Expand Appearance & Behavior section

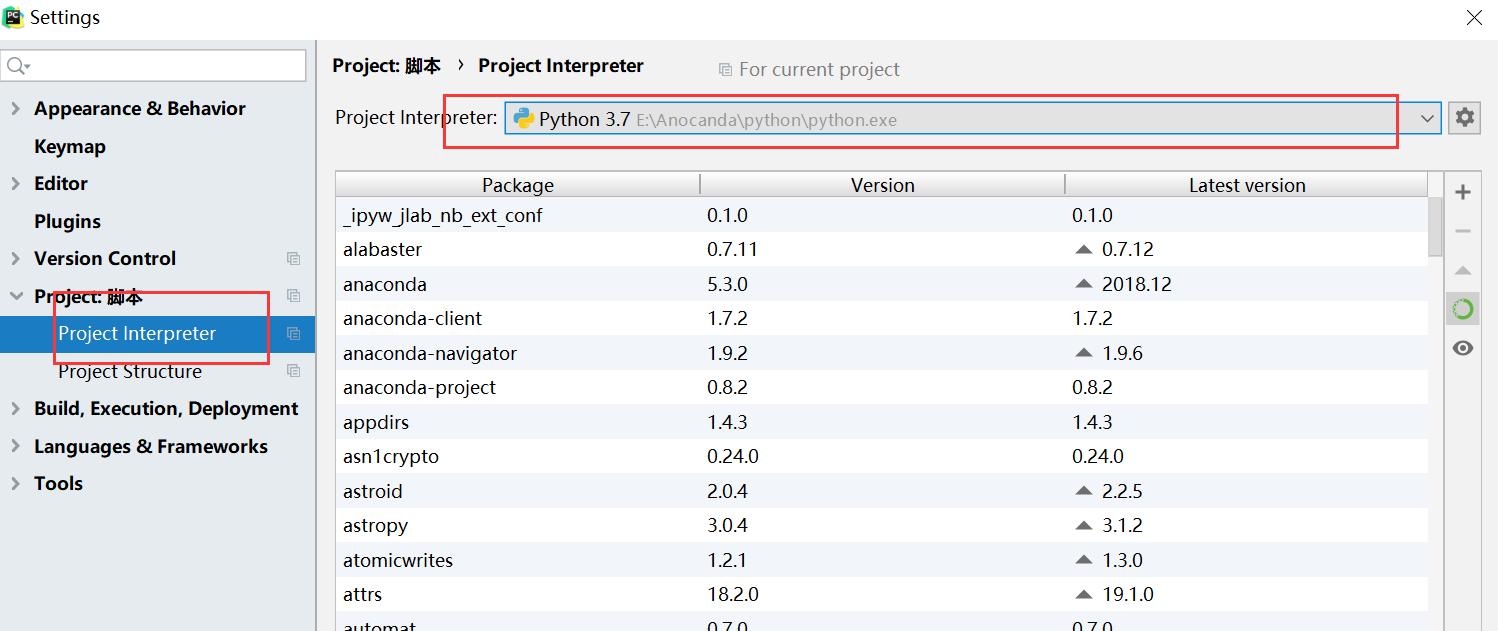coord(15,108)
